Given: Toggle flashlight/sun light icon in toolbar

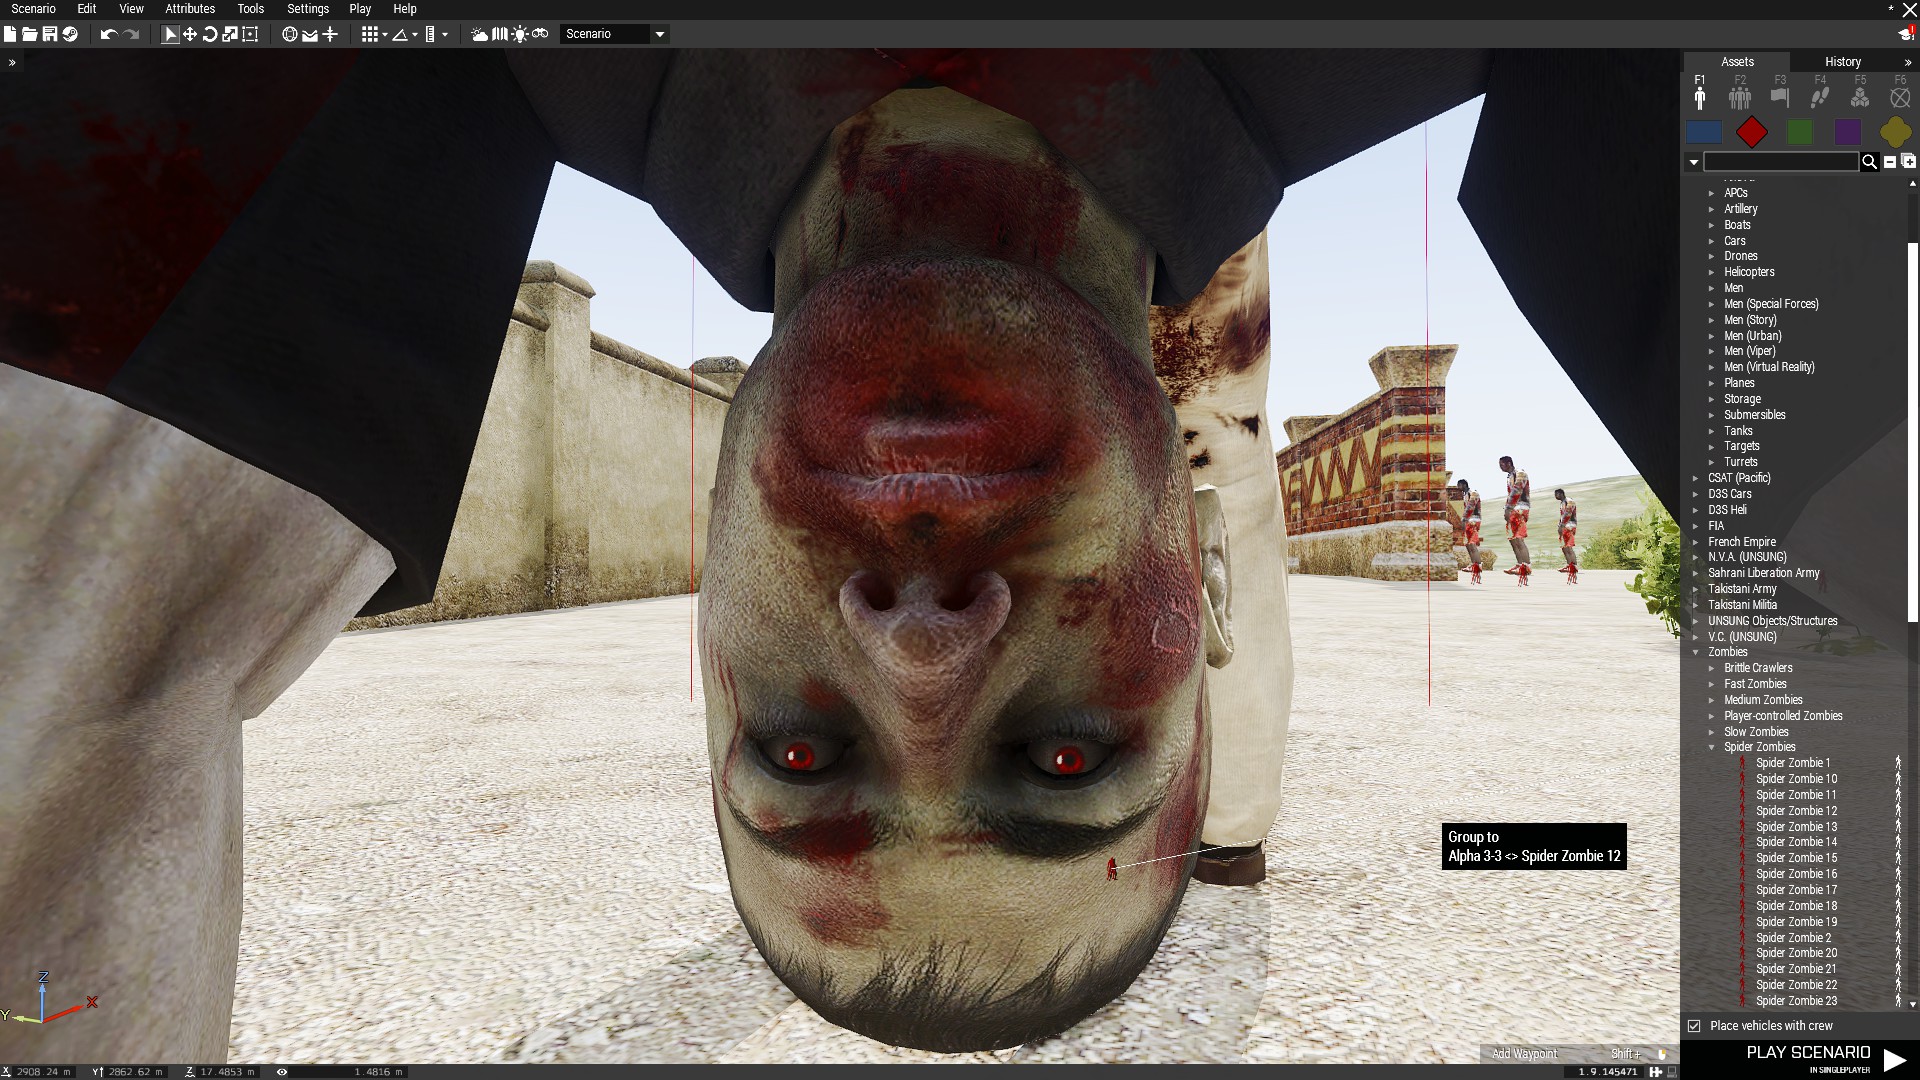Looking at the screenshot, I should [x=520, y=34].
